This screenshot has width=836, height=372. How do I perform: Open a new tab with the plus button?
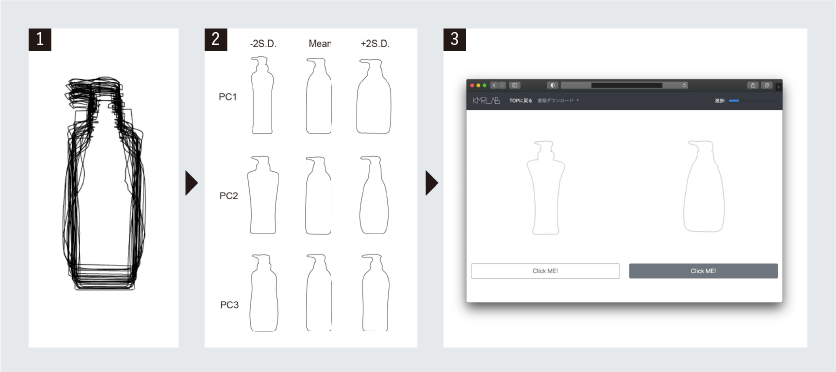779,86
